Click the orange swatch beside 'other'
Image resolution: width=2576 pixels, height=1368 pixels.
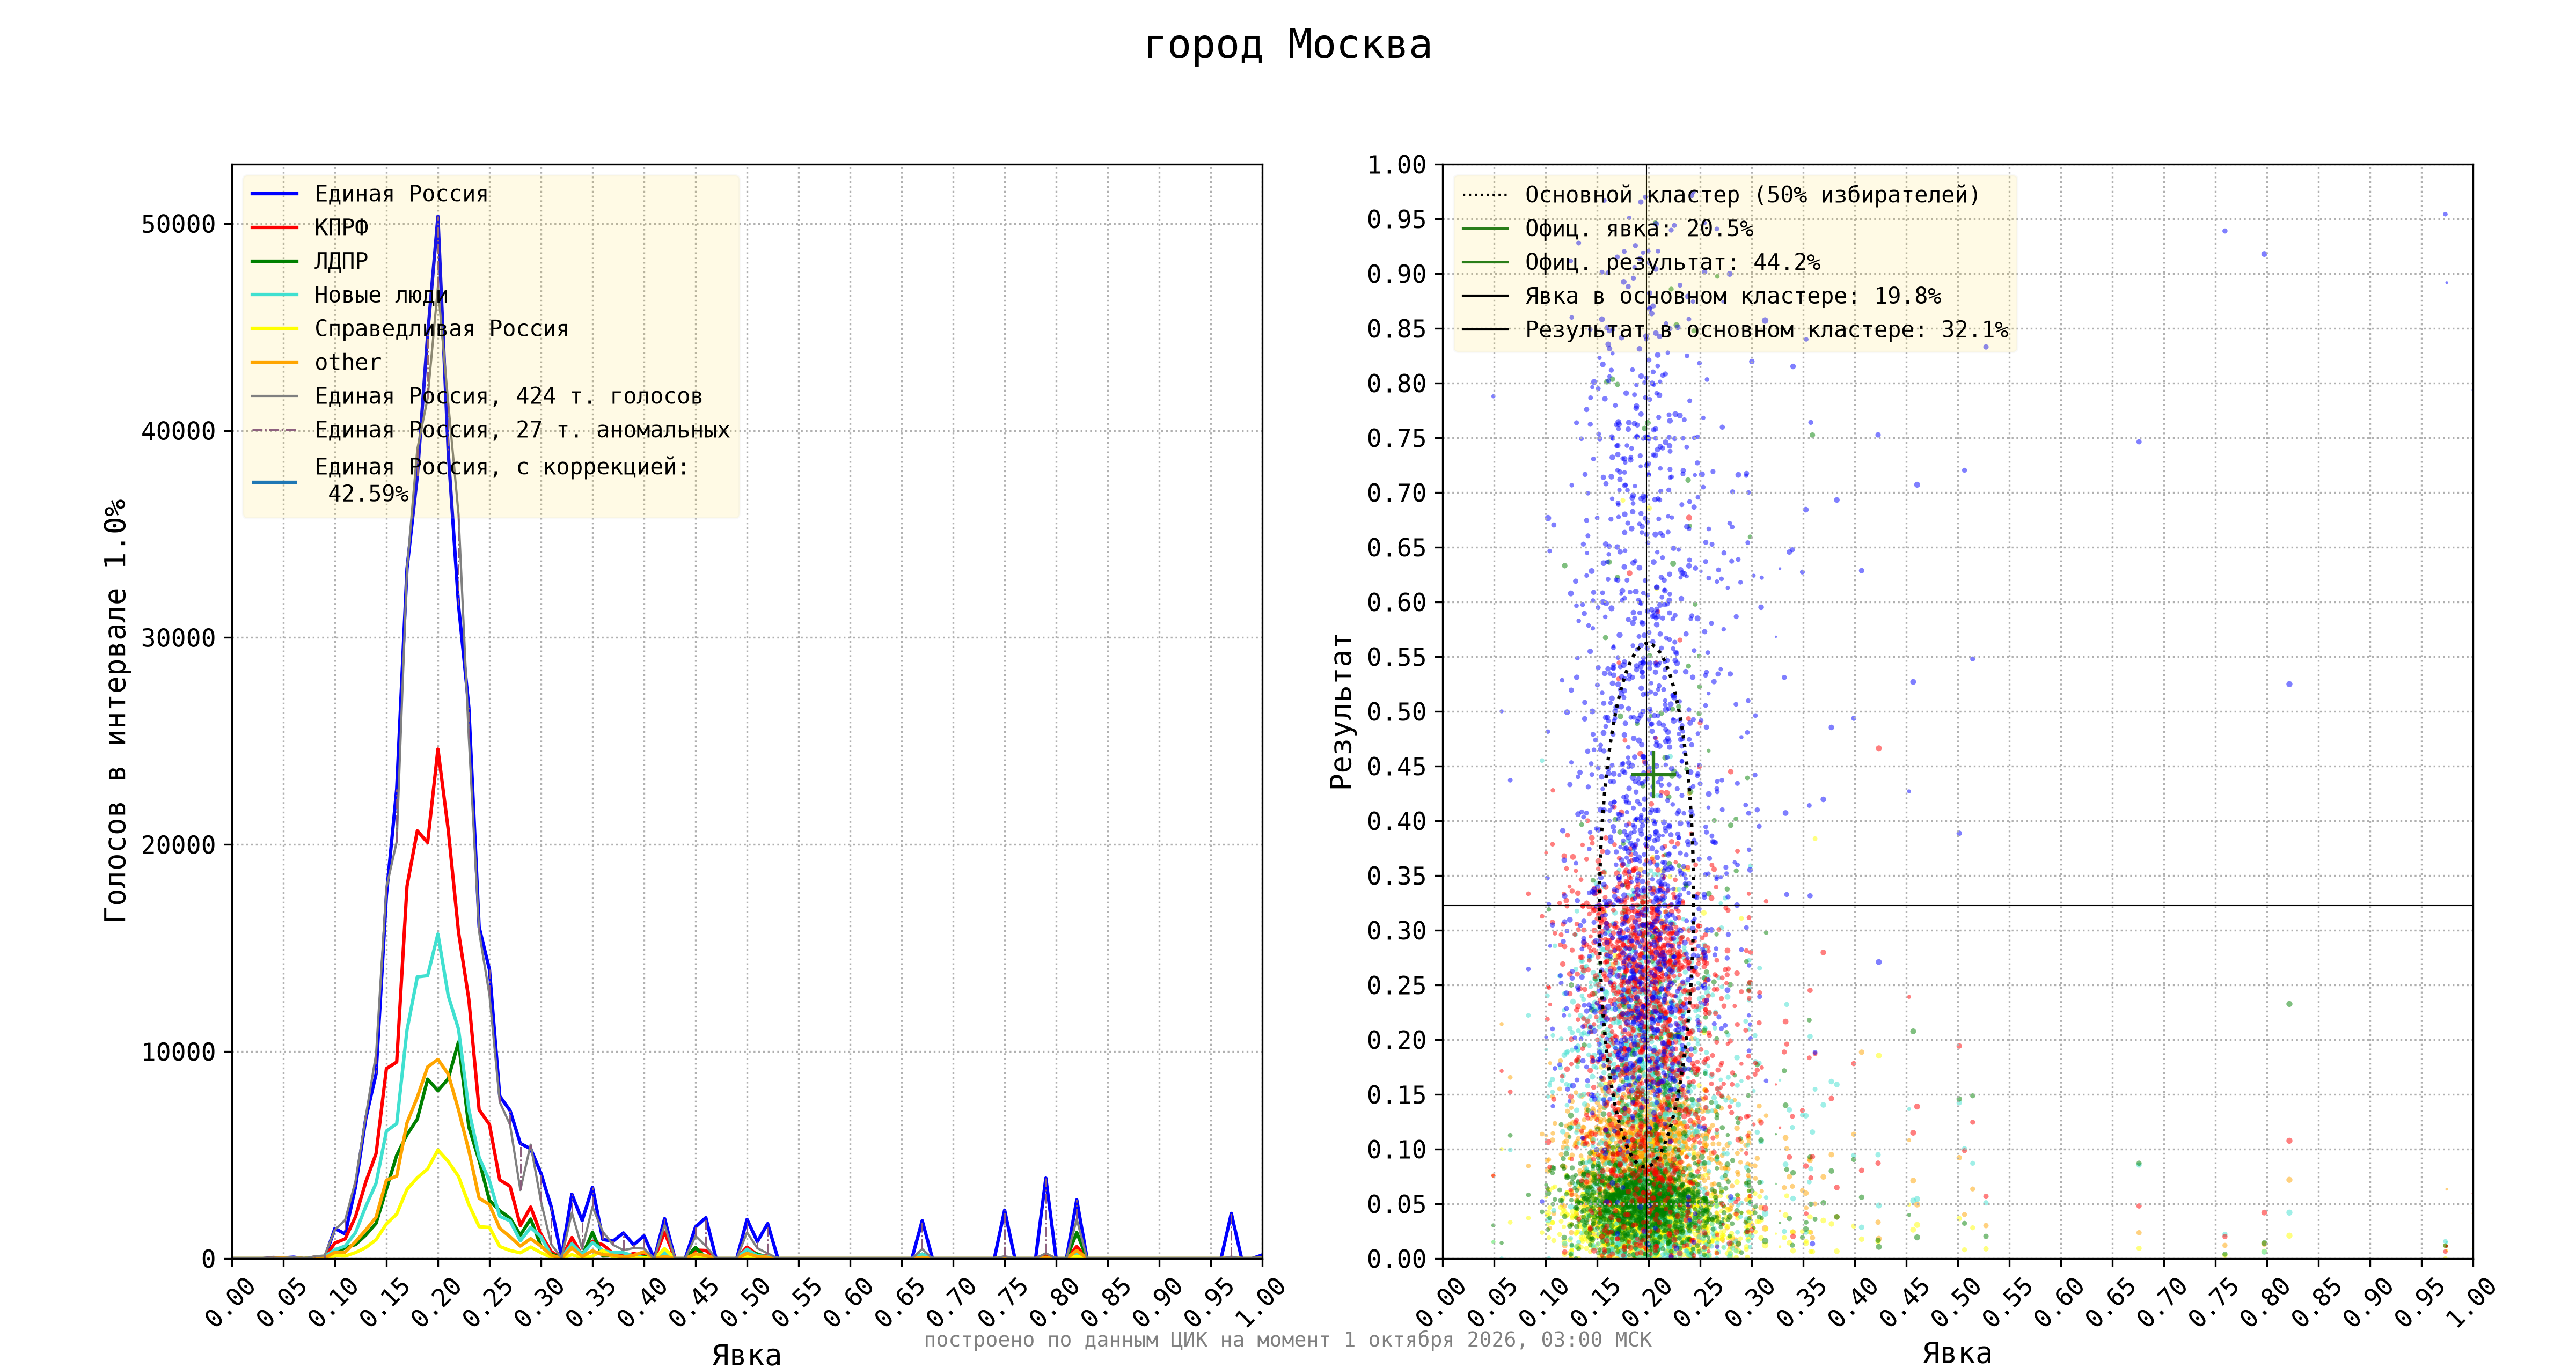tap(274, 362)
